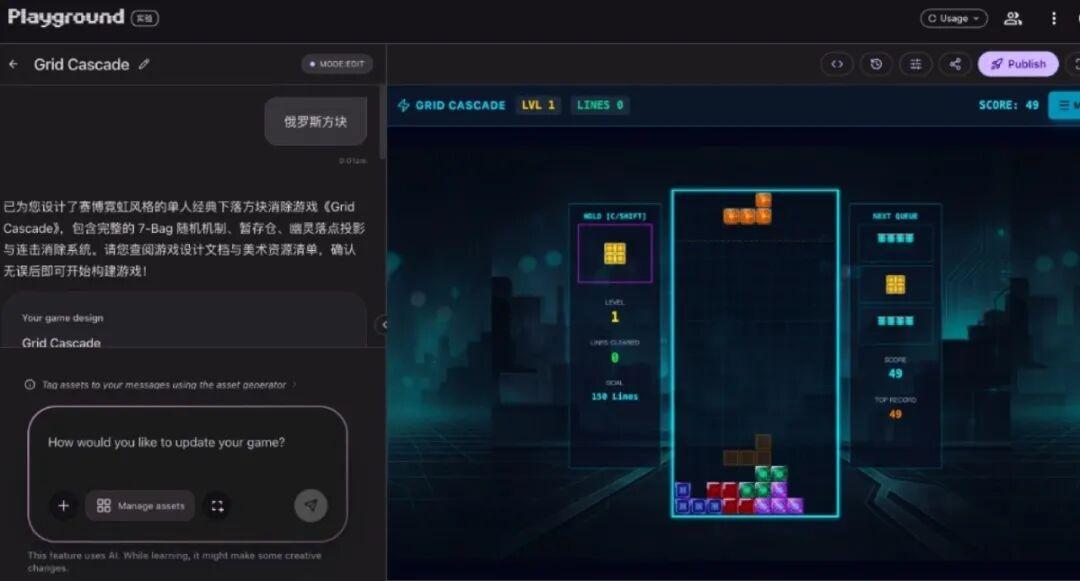Click the SCORE: 49 readout
Screen dimensions: 1080x581
pyautogui.click(x=1008, y=105)
